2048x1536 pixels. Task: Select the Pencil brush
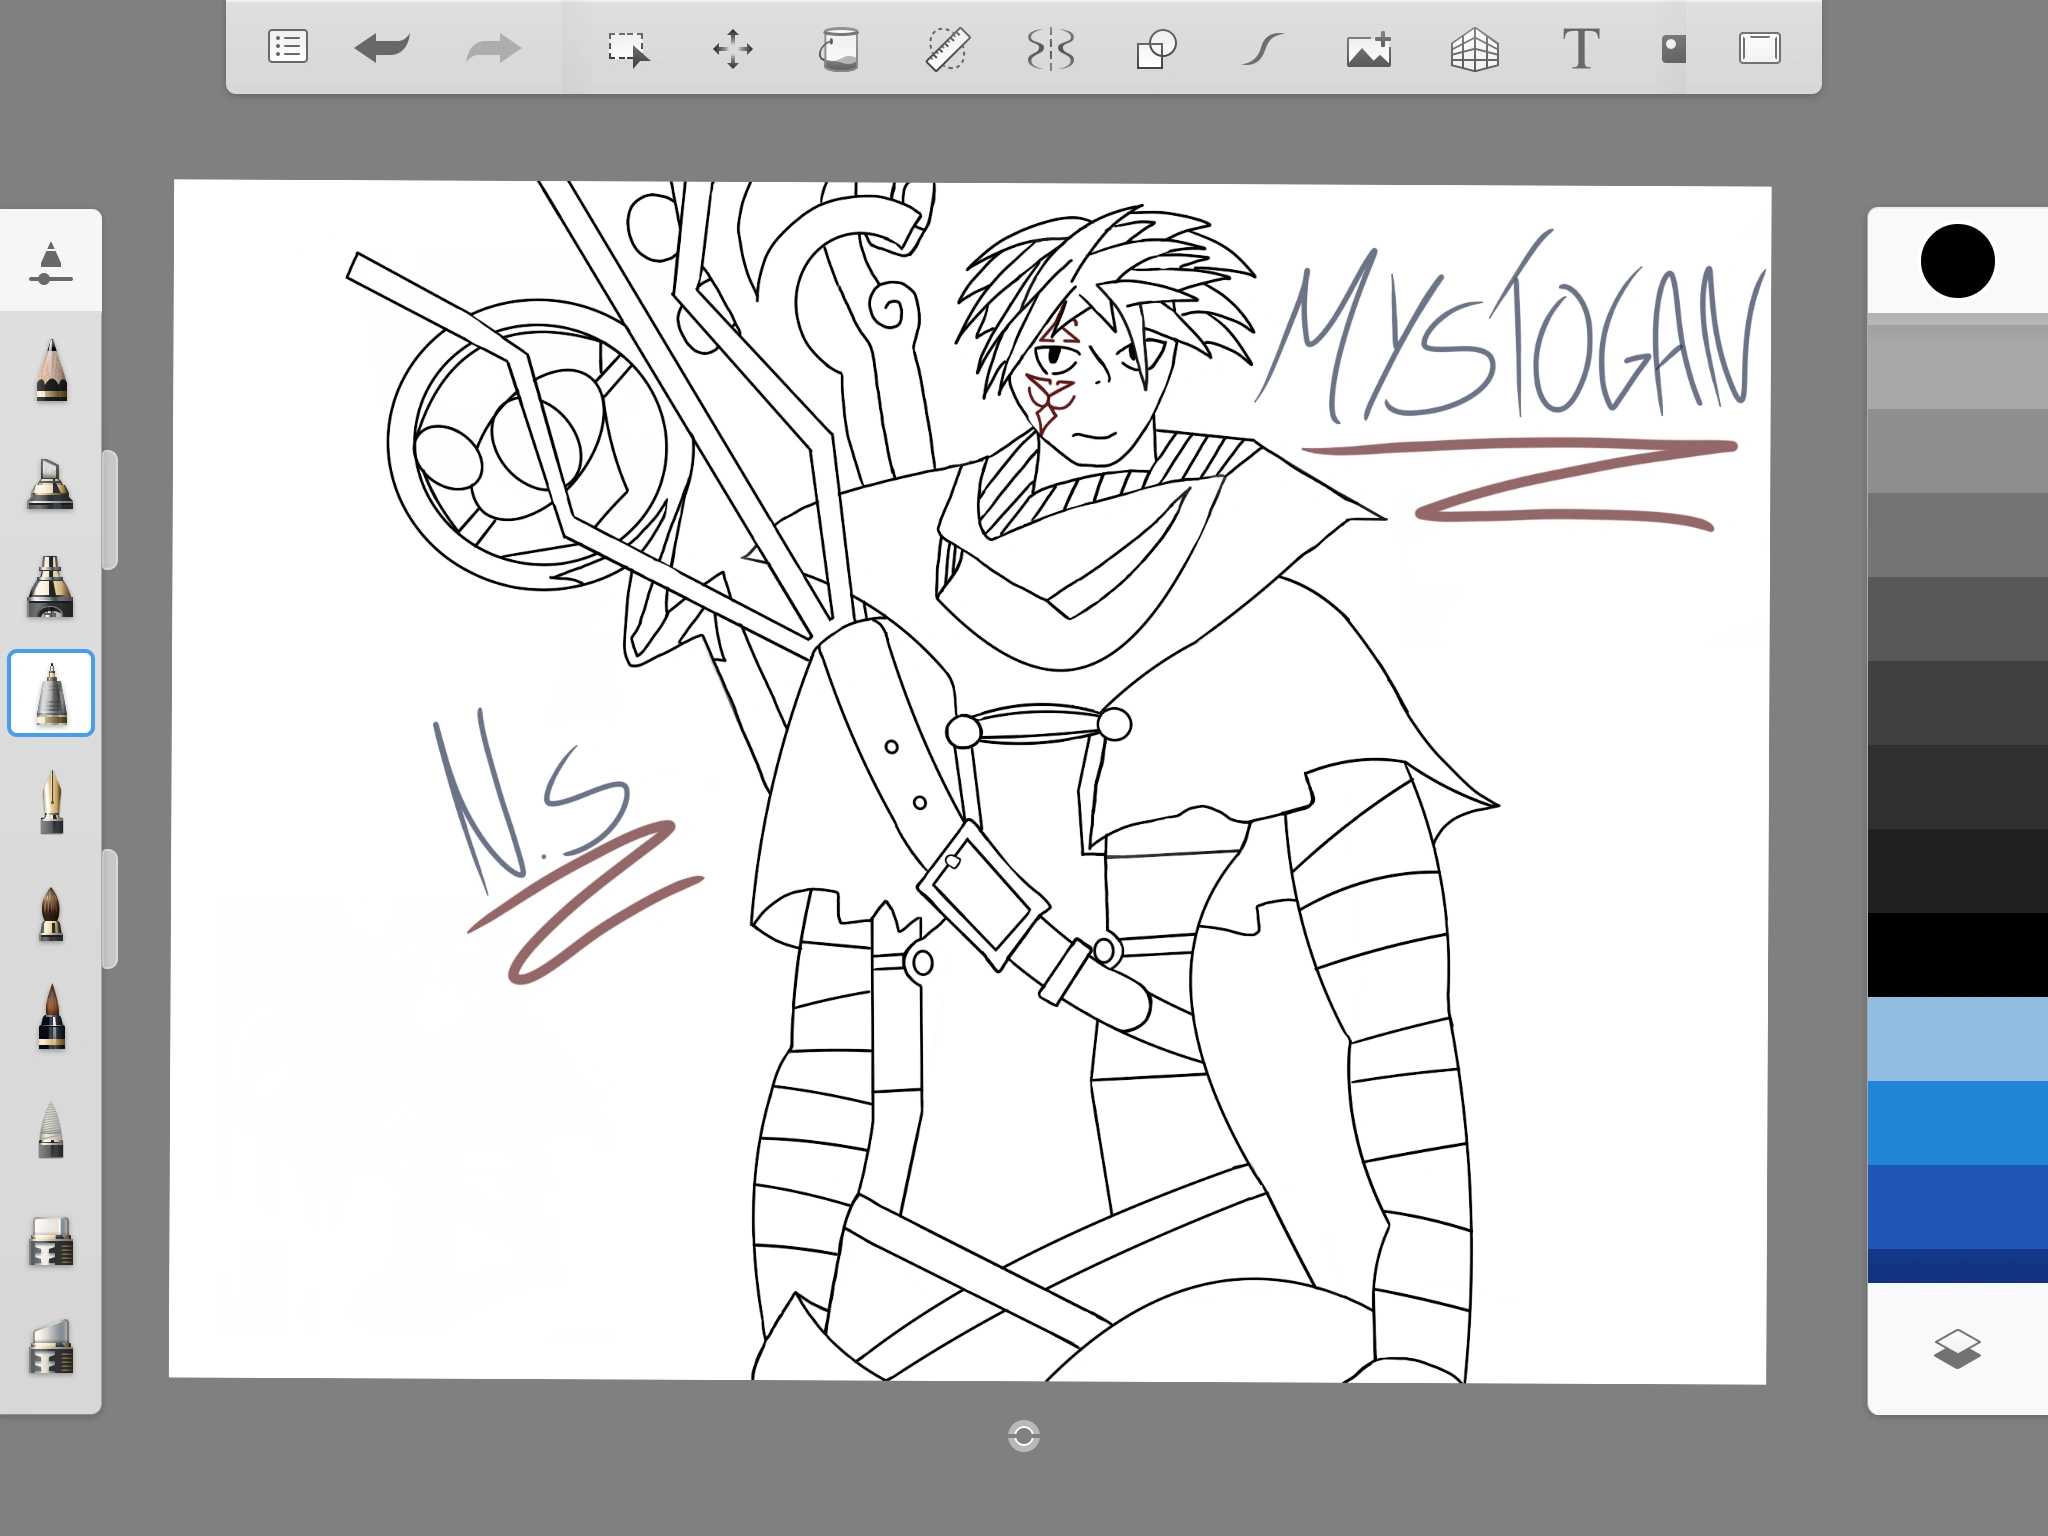pyautogui.click(x=51, y=370)
